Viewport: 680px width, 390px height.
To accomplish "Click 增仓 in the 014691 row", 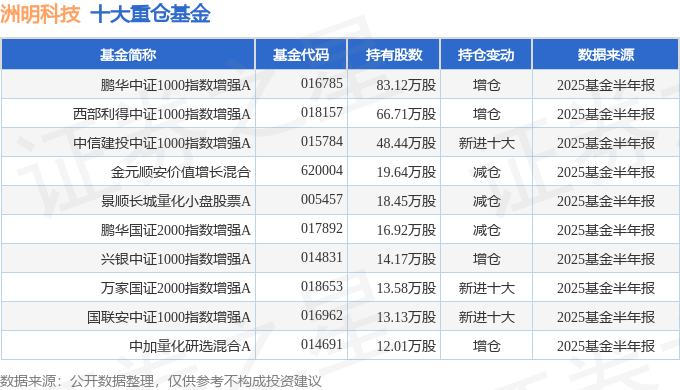I will pyautogui.click(x=487, y=347).
